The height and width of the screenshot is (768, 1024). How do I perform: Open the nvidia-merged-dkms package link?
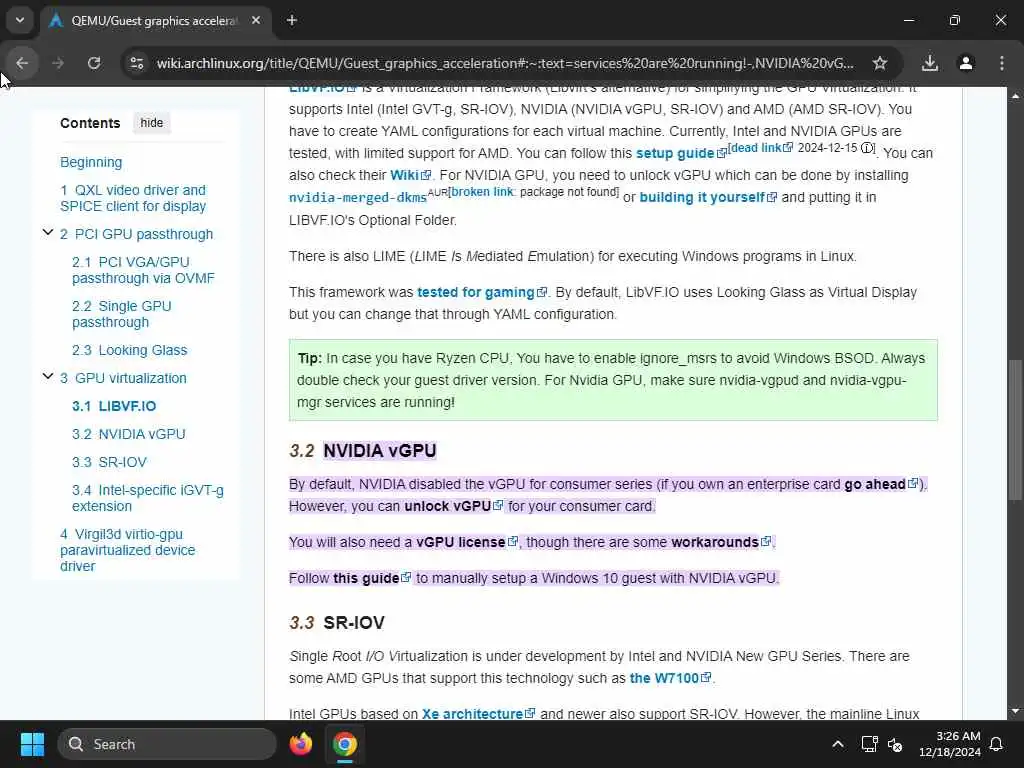click(x=358, y=198)
